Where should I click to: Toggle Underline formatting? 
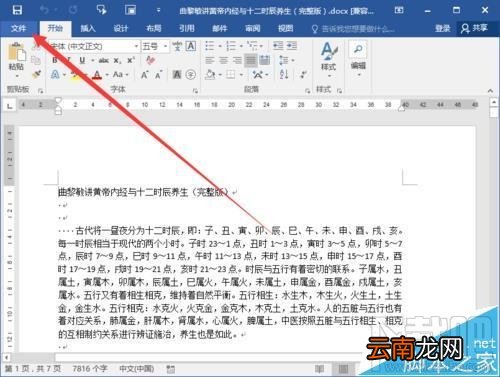coord(82,60)
